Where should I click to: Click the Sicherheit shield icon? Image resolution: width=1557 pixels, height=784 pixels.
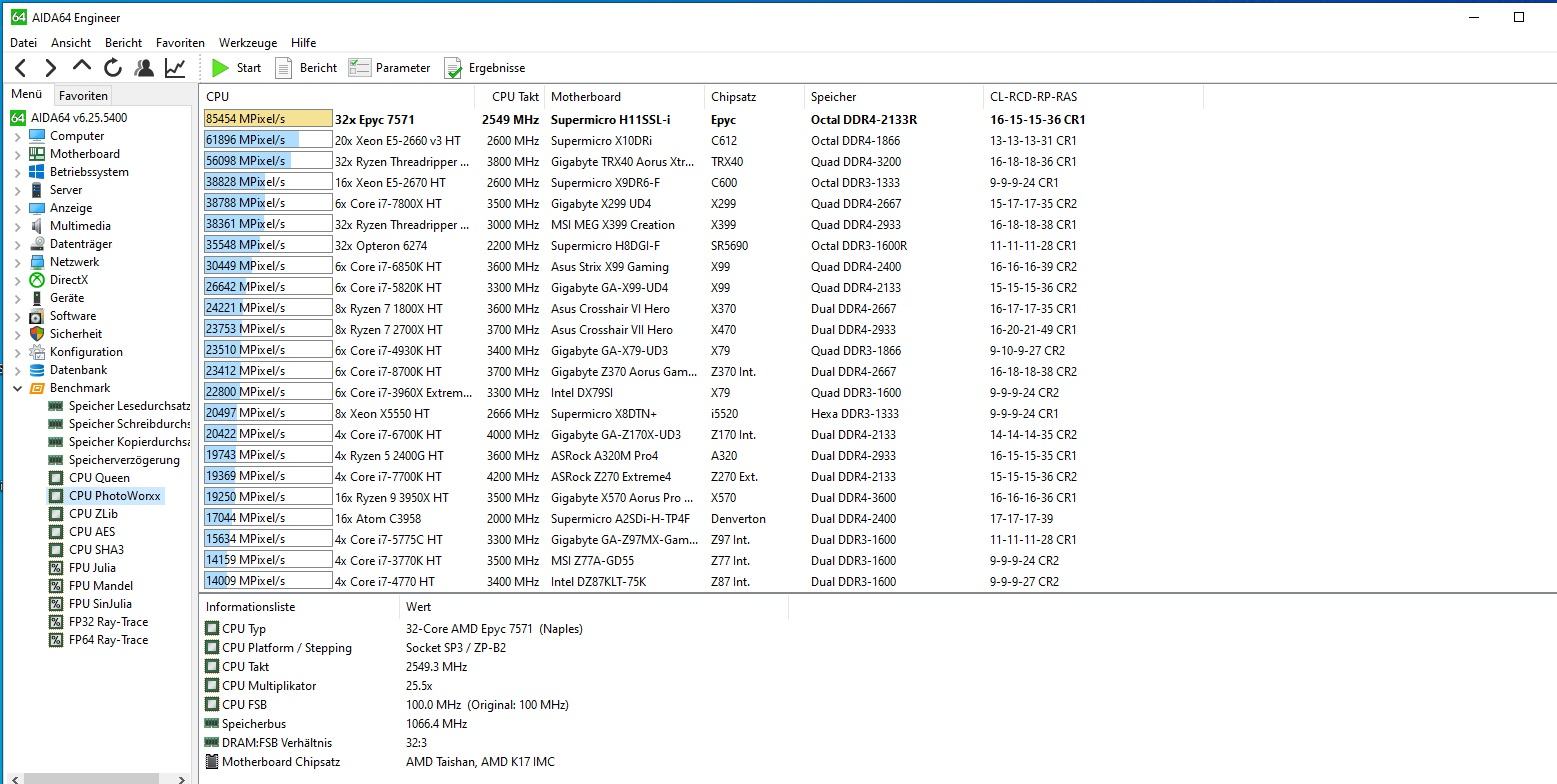point(37,334)
